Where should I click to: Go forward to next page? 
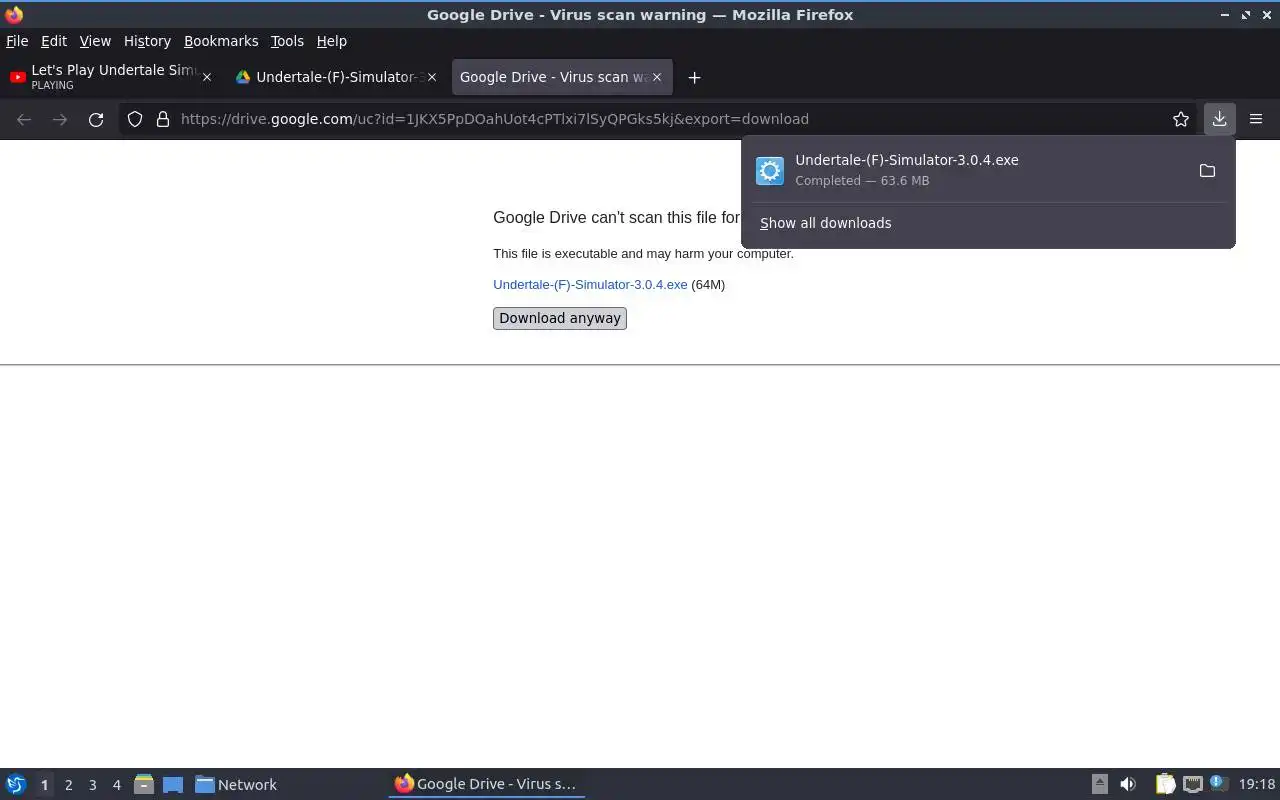pyautogui.click(x=60, y=119)
